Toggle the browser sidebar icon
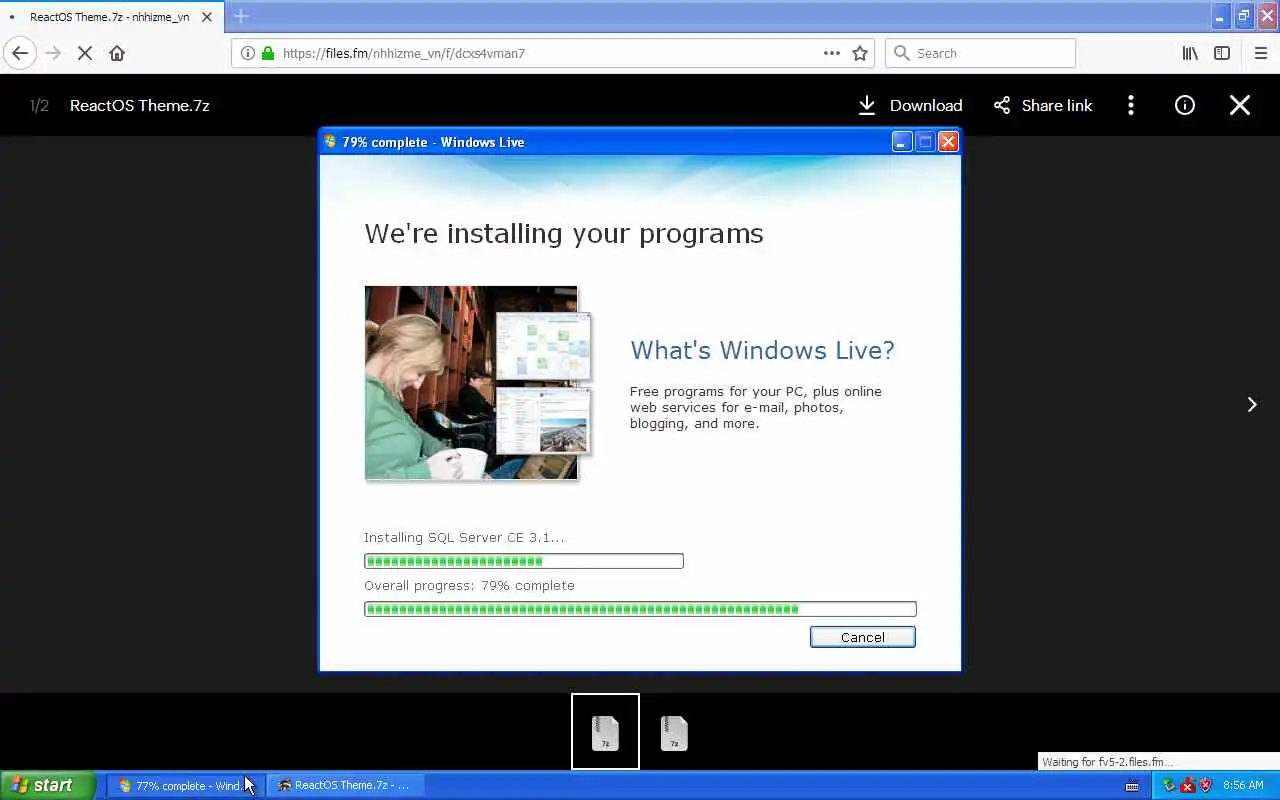Screen dimensions: 1280x800 [1222, 53]
